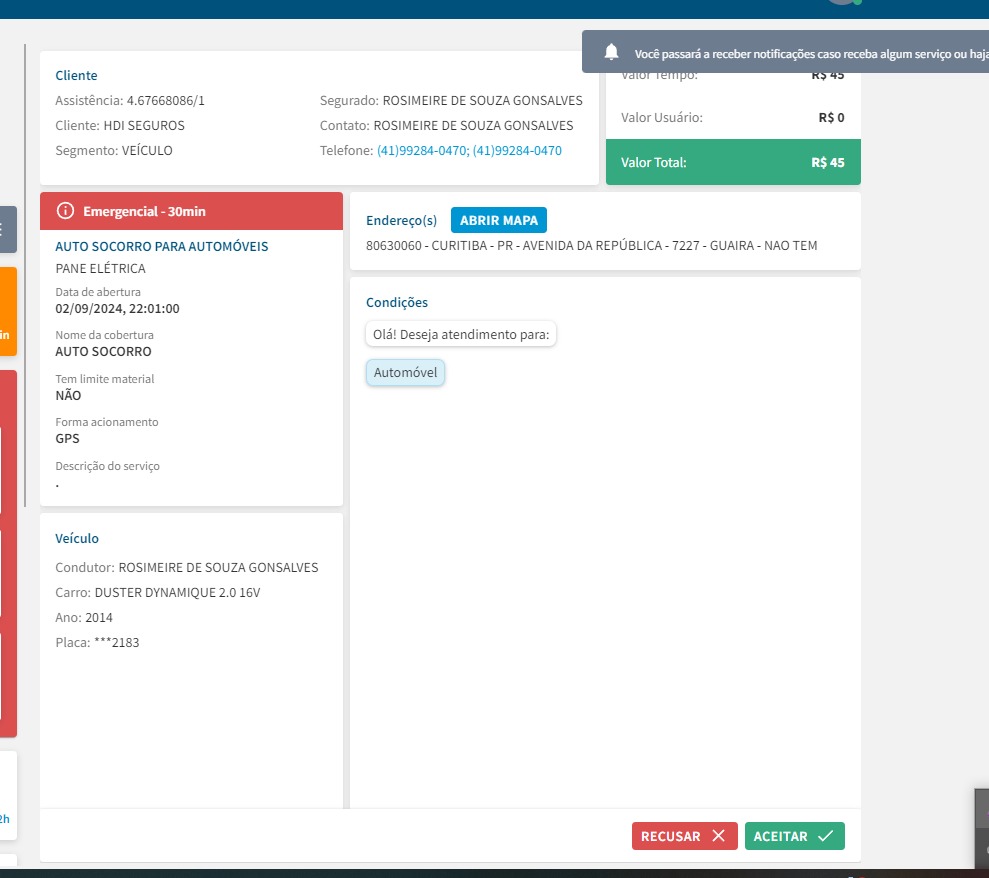Click the Assistência number 4.67668086/1

(x=165, y=101)
